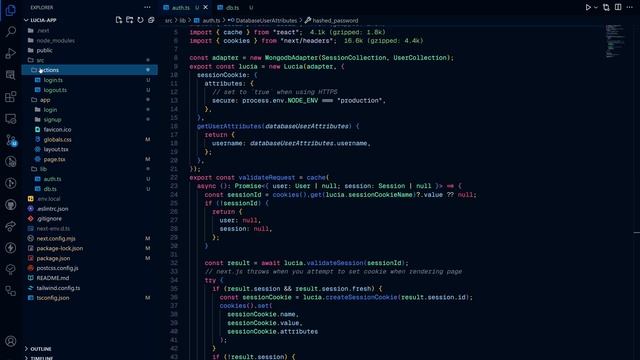This screenshot has width=640, height=360.
Task: Click line number 22 in gutter
Action: (174, 178)
